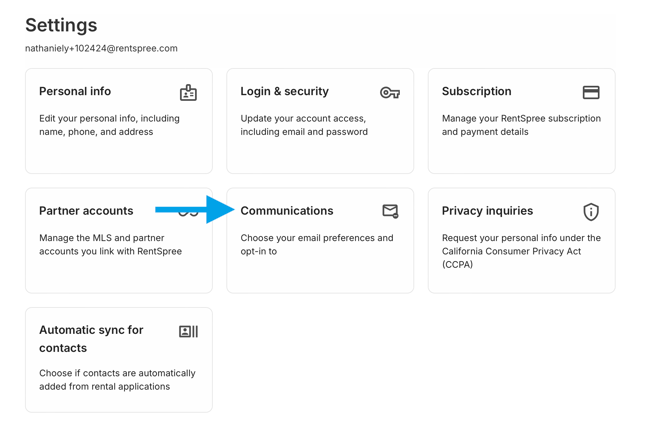670x434 pixels.
Task: Select the Subscription card title
Action: [x=476, y=91]
